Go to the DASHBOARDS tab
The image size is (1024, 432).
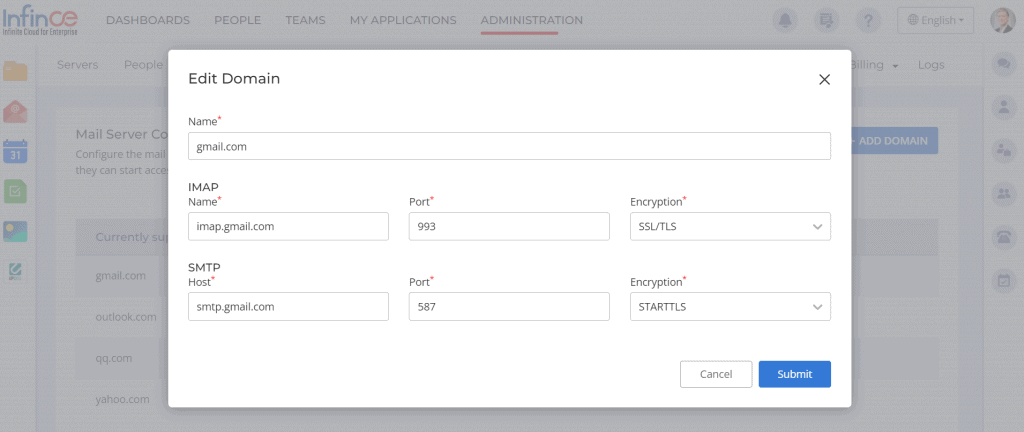click(148, 20)
